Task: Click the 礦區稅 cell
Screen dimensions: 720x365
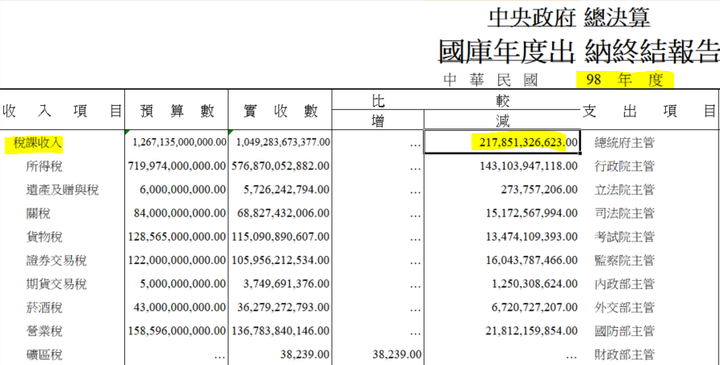Action: tap(44, 355)
